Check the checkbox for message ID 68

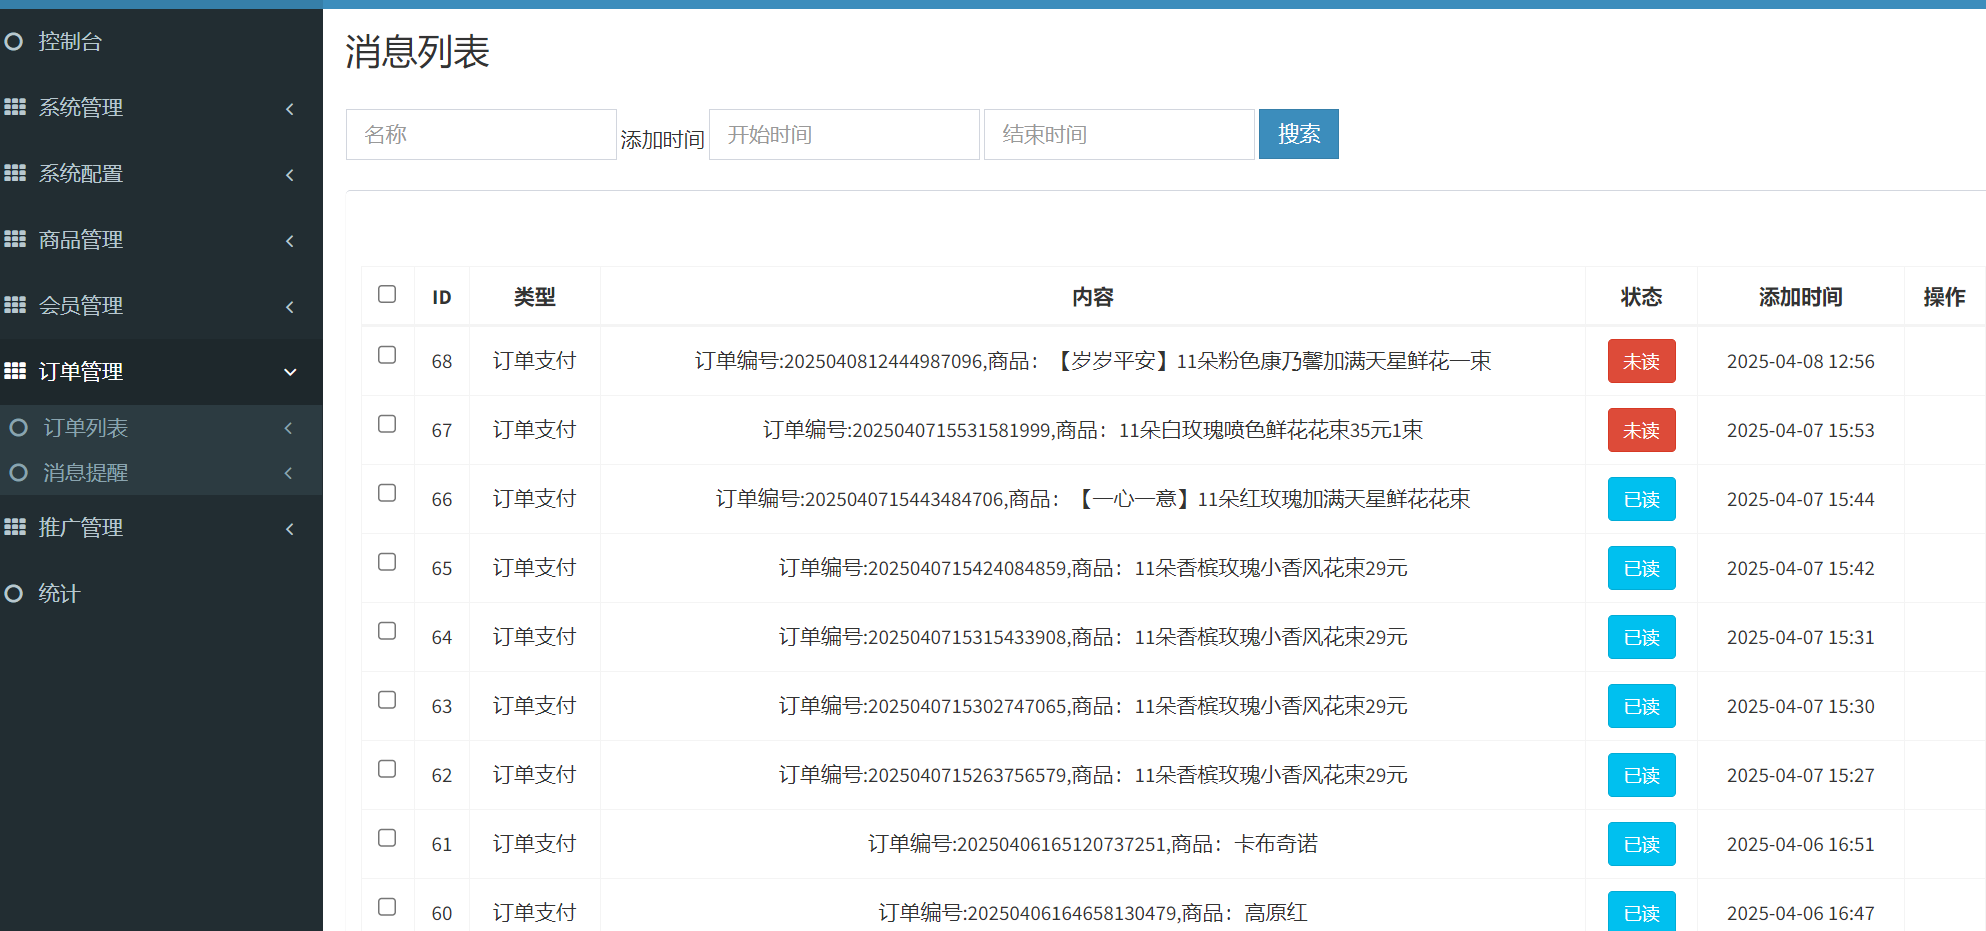coord(387,355)
